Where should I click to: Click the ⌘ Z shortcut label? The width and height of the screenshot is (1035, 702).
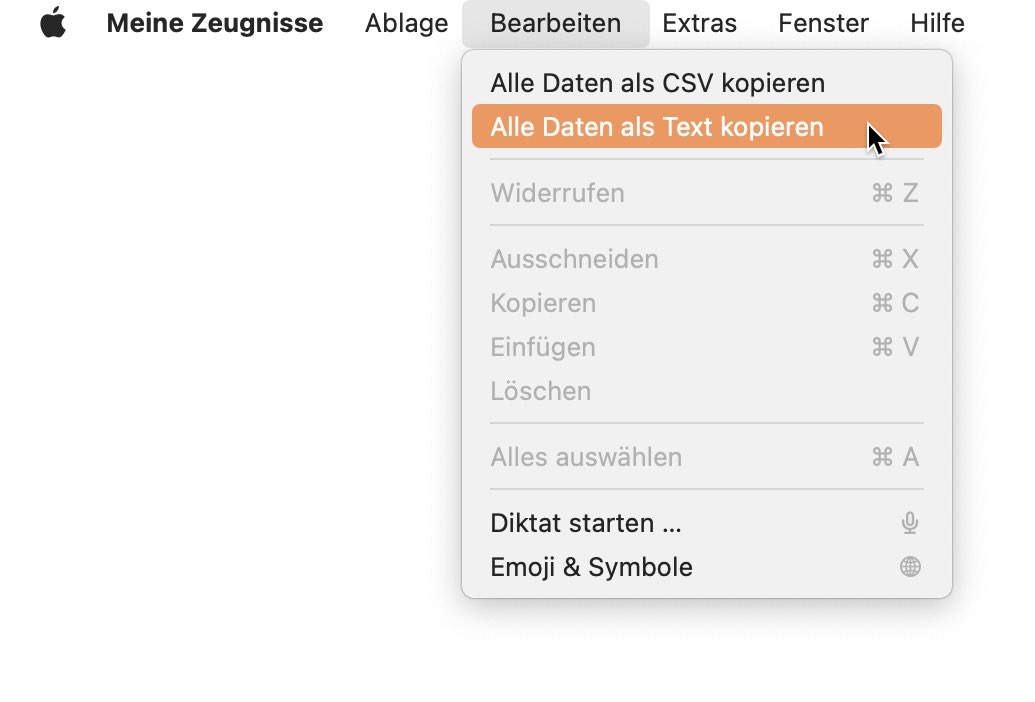point(895,193)
